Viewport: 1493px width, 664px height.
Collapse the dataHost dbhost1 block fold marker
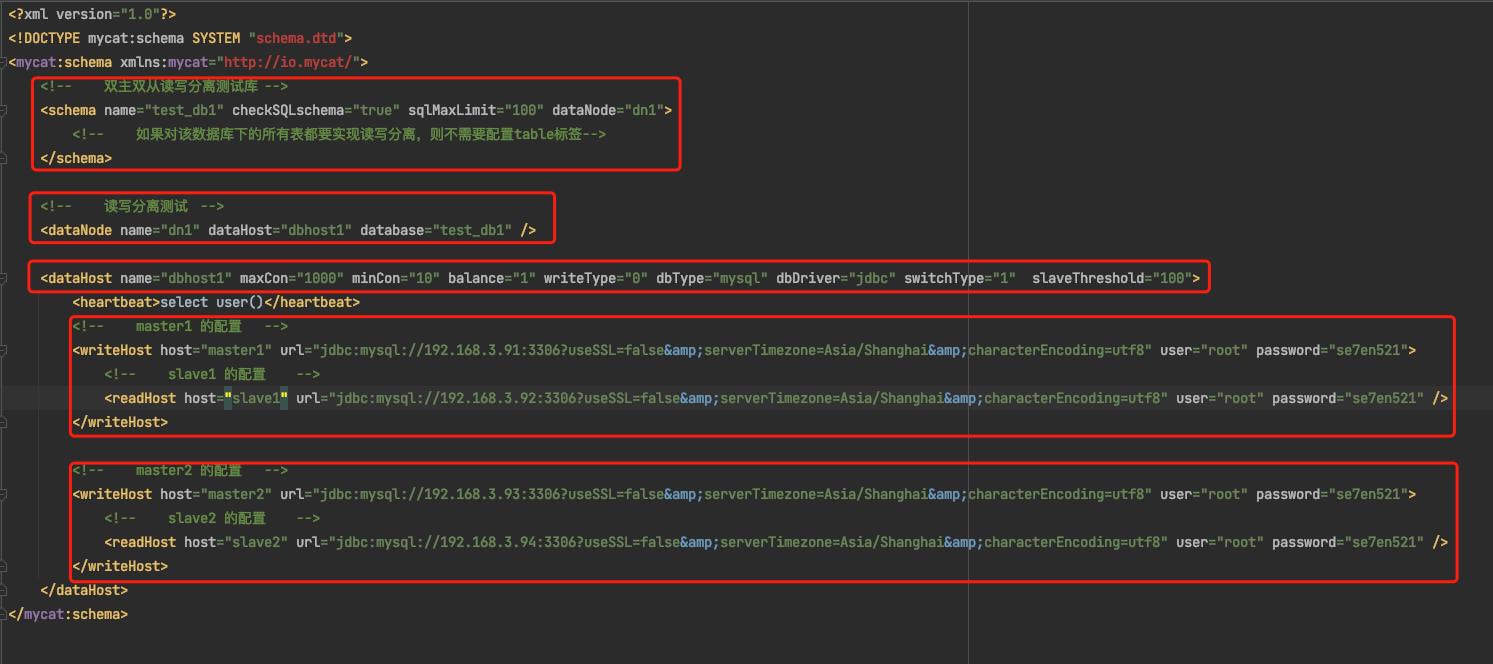tap(5, 278)
